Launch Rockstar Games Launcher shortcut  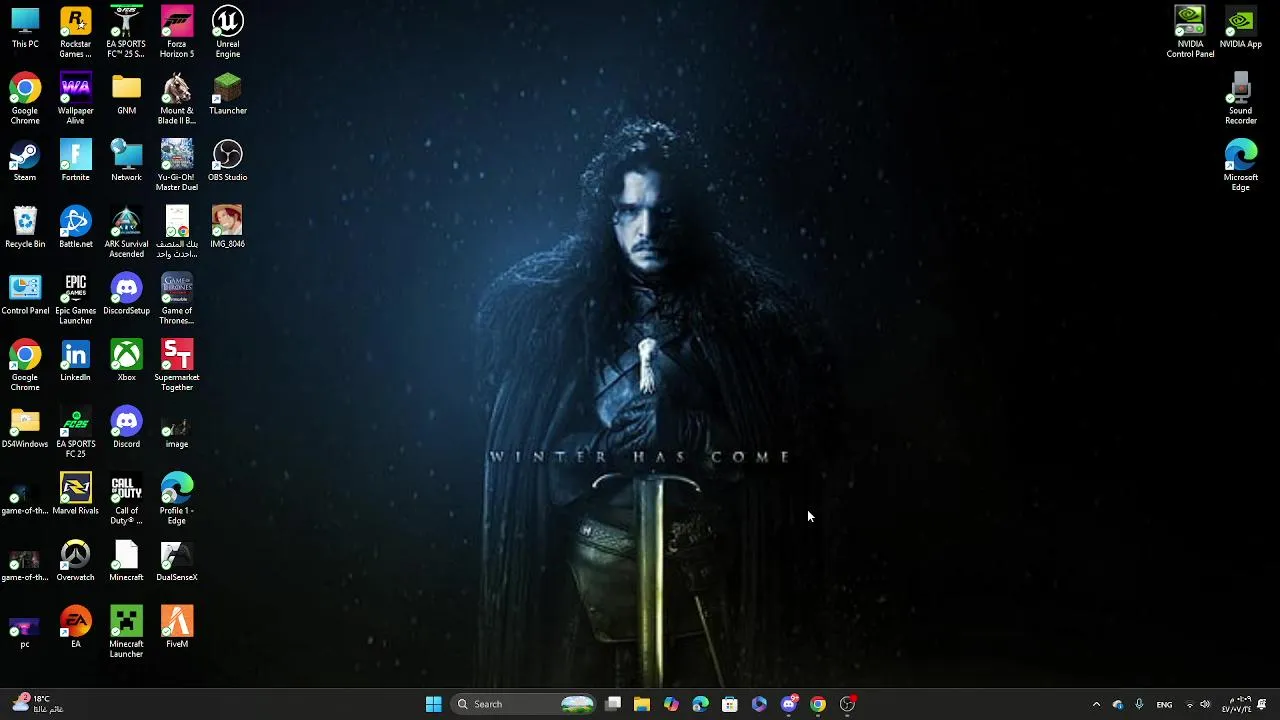tap(75, 32)
